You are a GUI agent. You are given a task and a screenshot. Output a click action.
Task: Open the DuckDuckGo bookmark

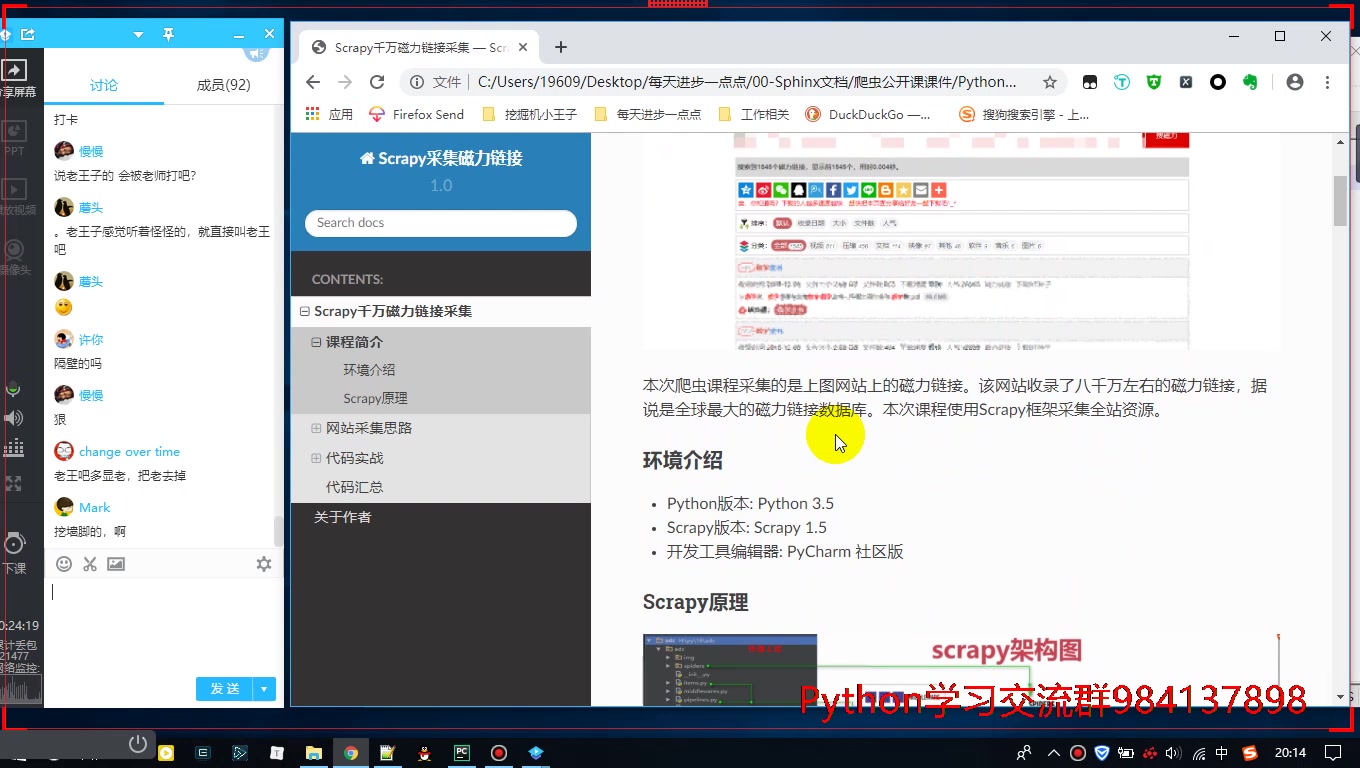[869, 114]
